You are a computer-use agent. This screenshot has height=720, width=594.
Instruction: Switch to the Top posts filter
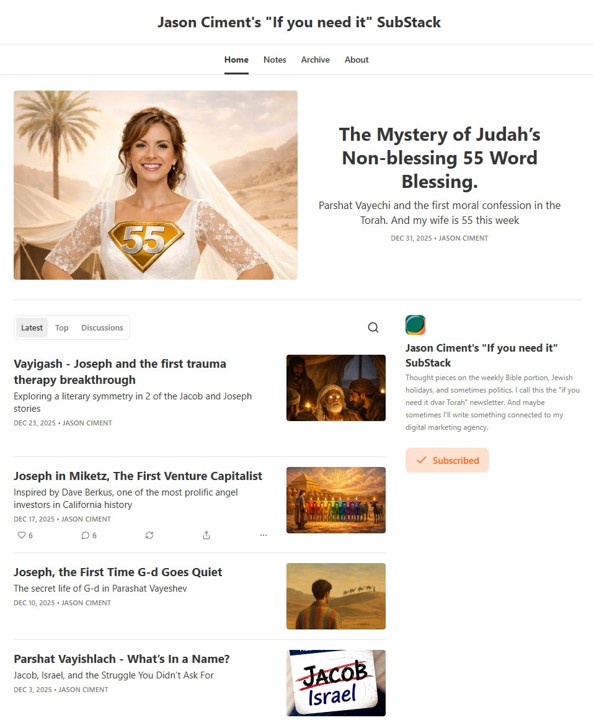(62, 327)
